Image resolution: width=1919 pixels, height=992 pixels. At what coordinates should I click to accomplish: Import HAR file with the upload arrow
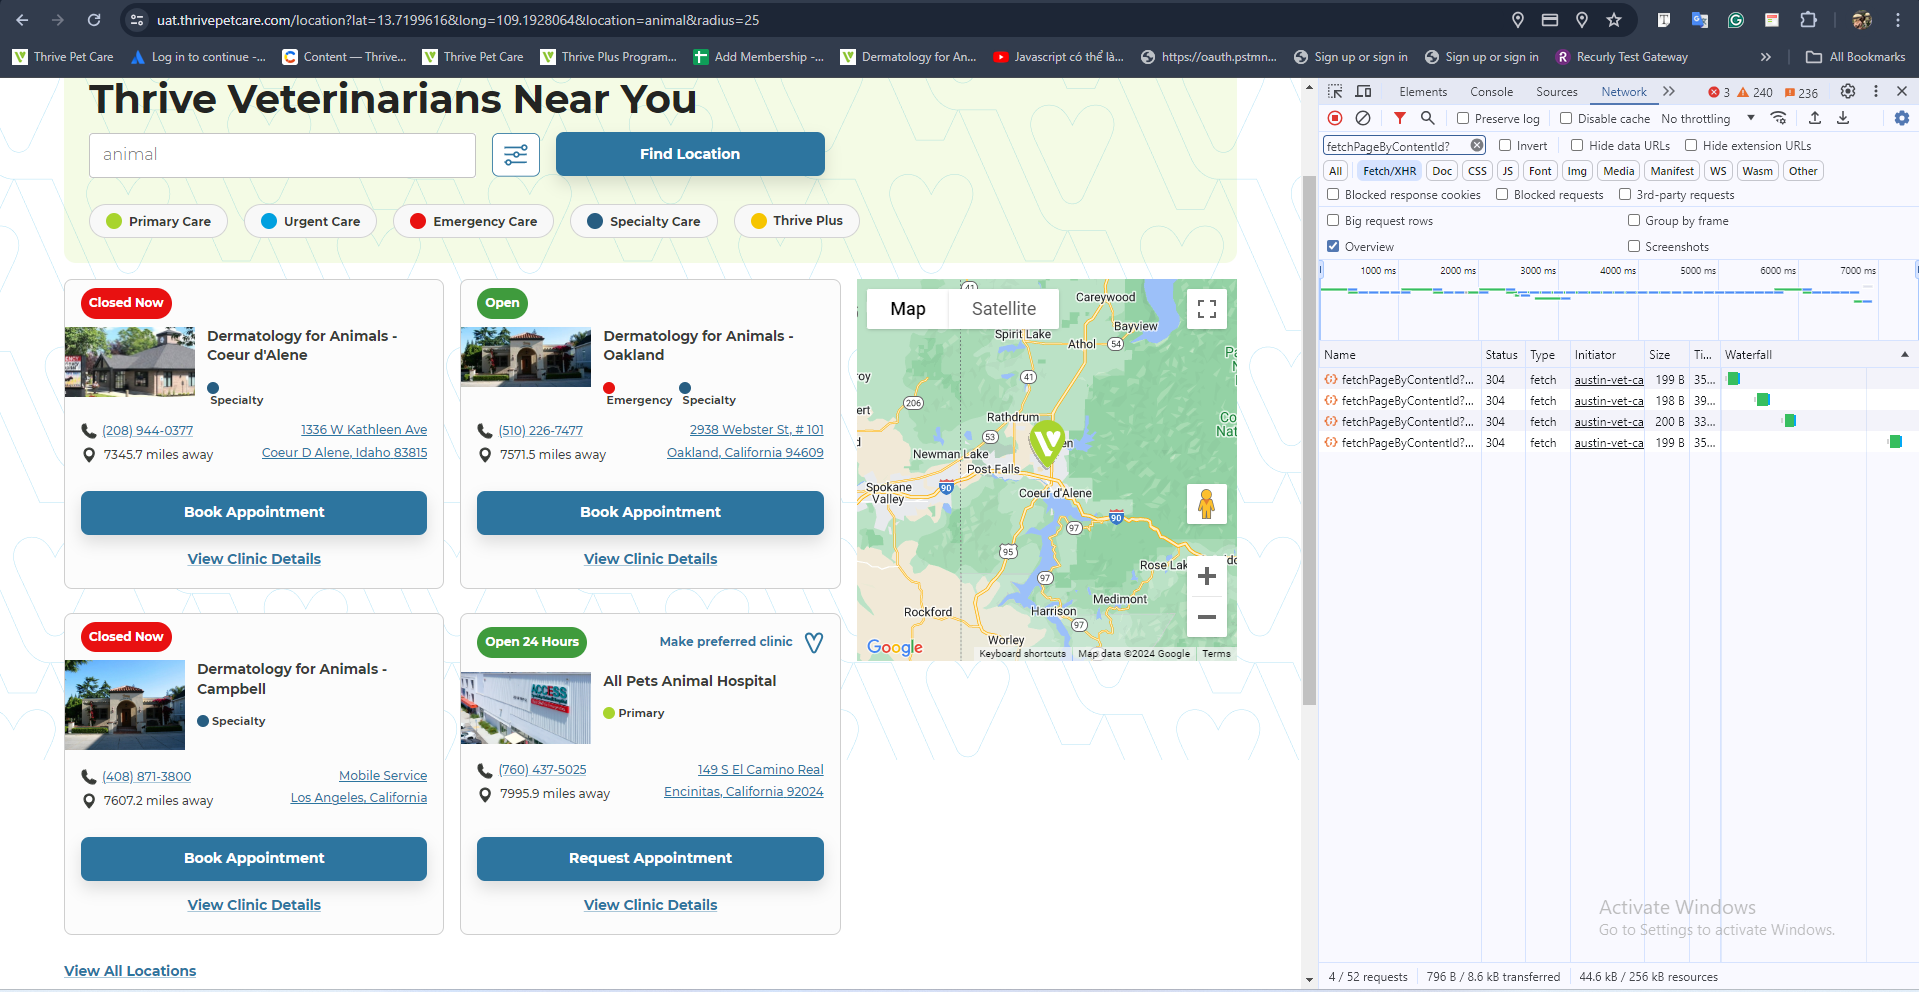[x=1815, y=118]
